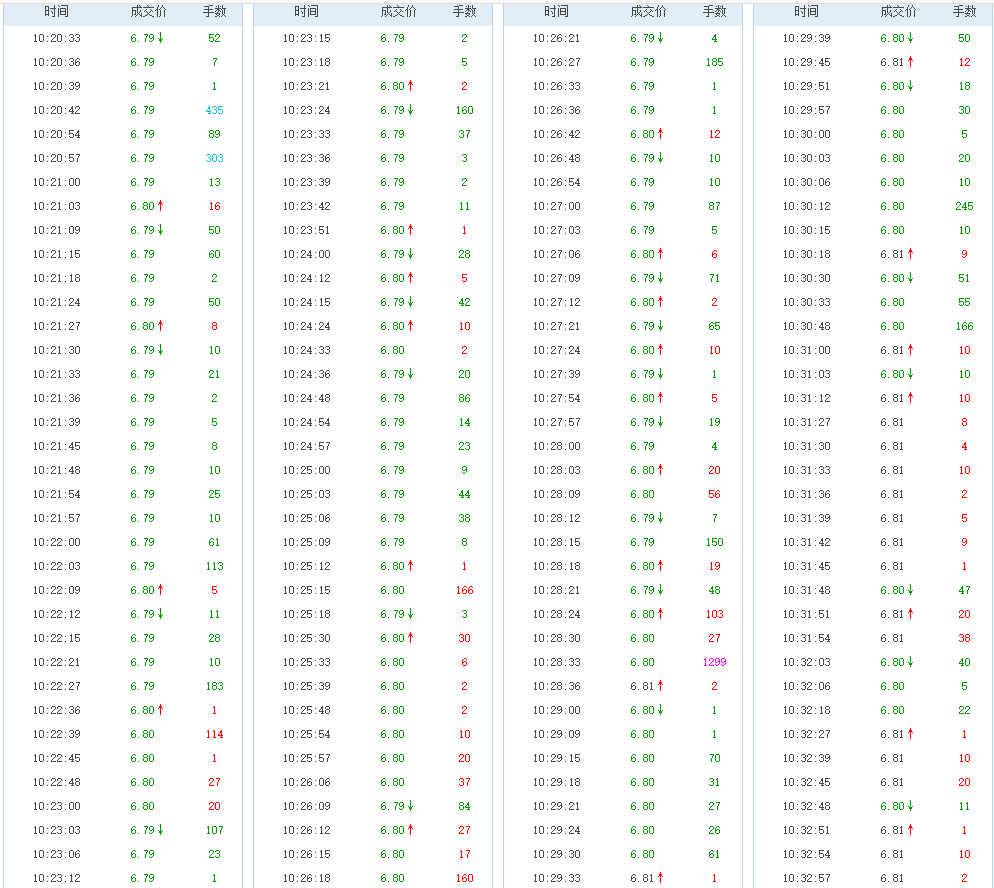The image size is (994, 888).
Task: Click volume 113 in the 10:22:03 row
Action: coord(214,567)
